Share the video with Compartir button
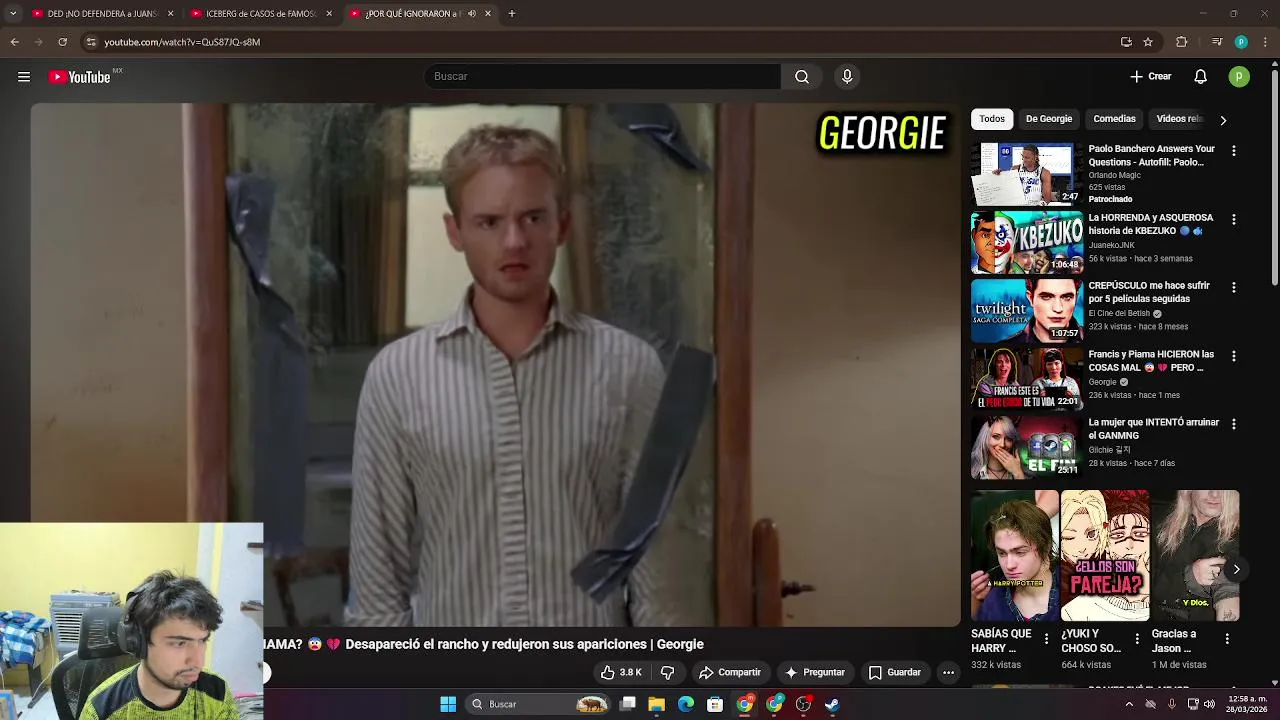The height and width of the screenshot is (720, 1280). (x=730, y=672)
